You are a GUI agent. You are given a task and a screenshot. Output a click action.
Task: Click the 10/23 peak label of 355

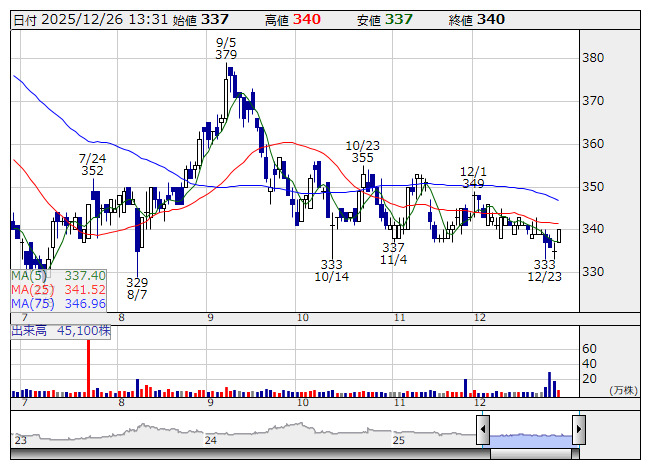click(362, 151)
